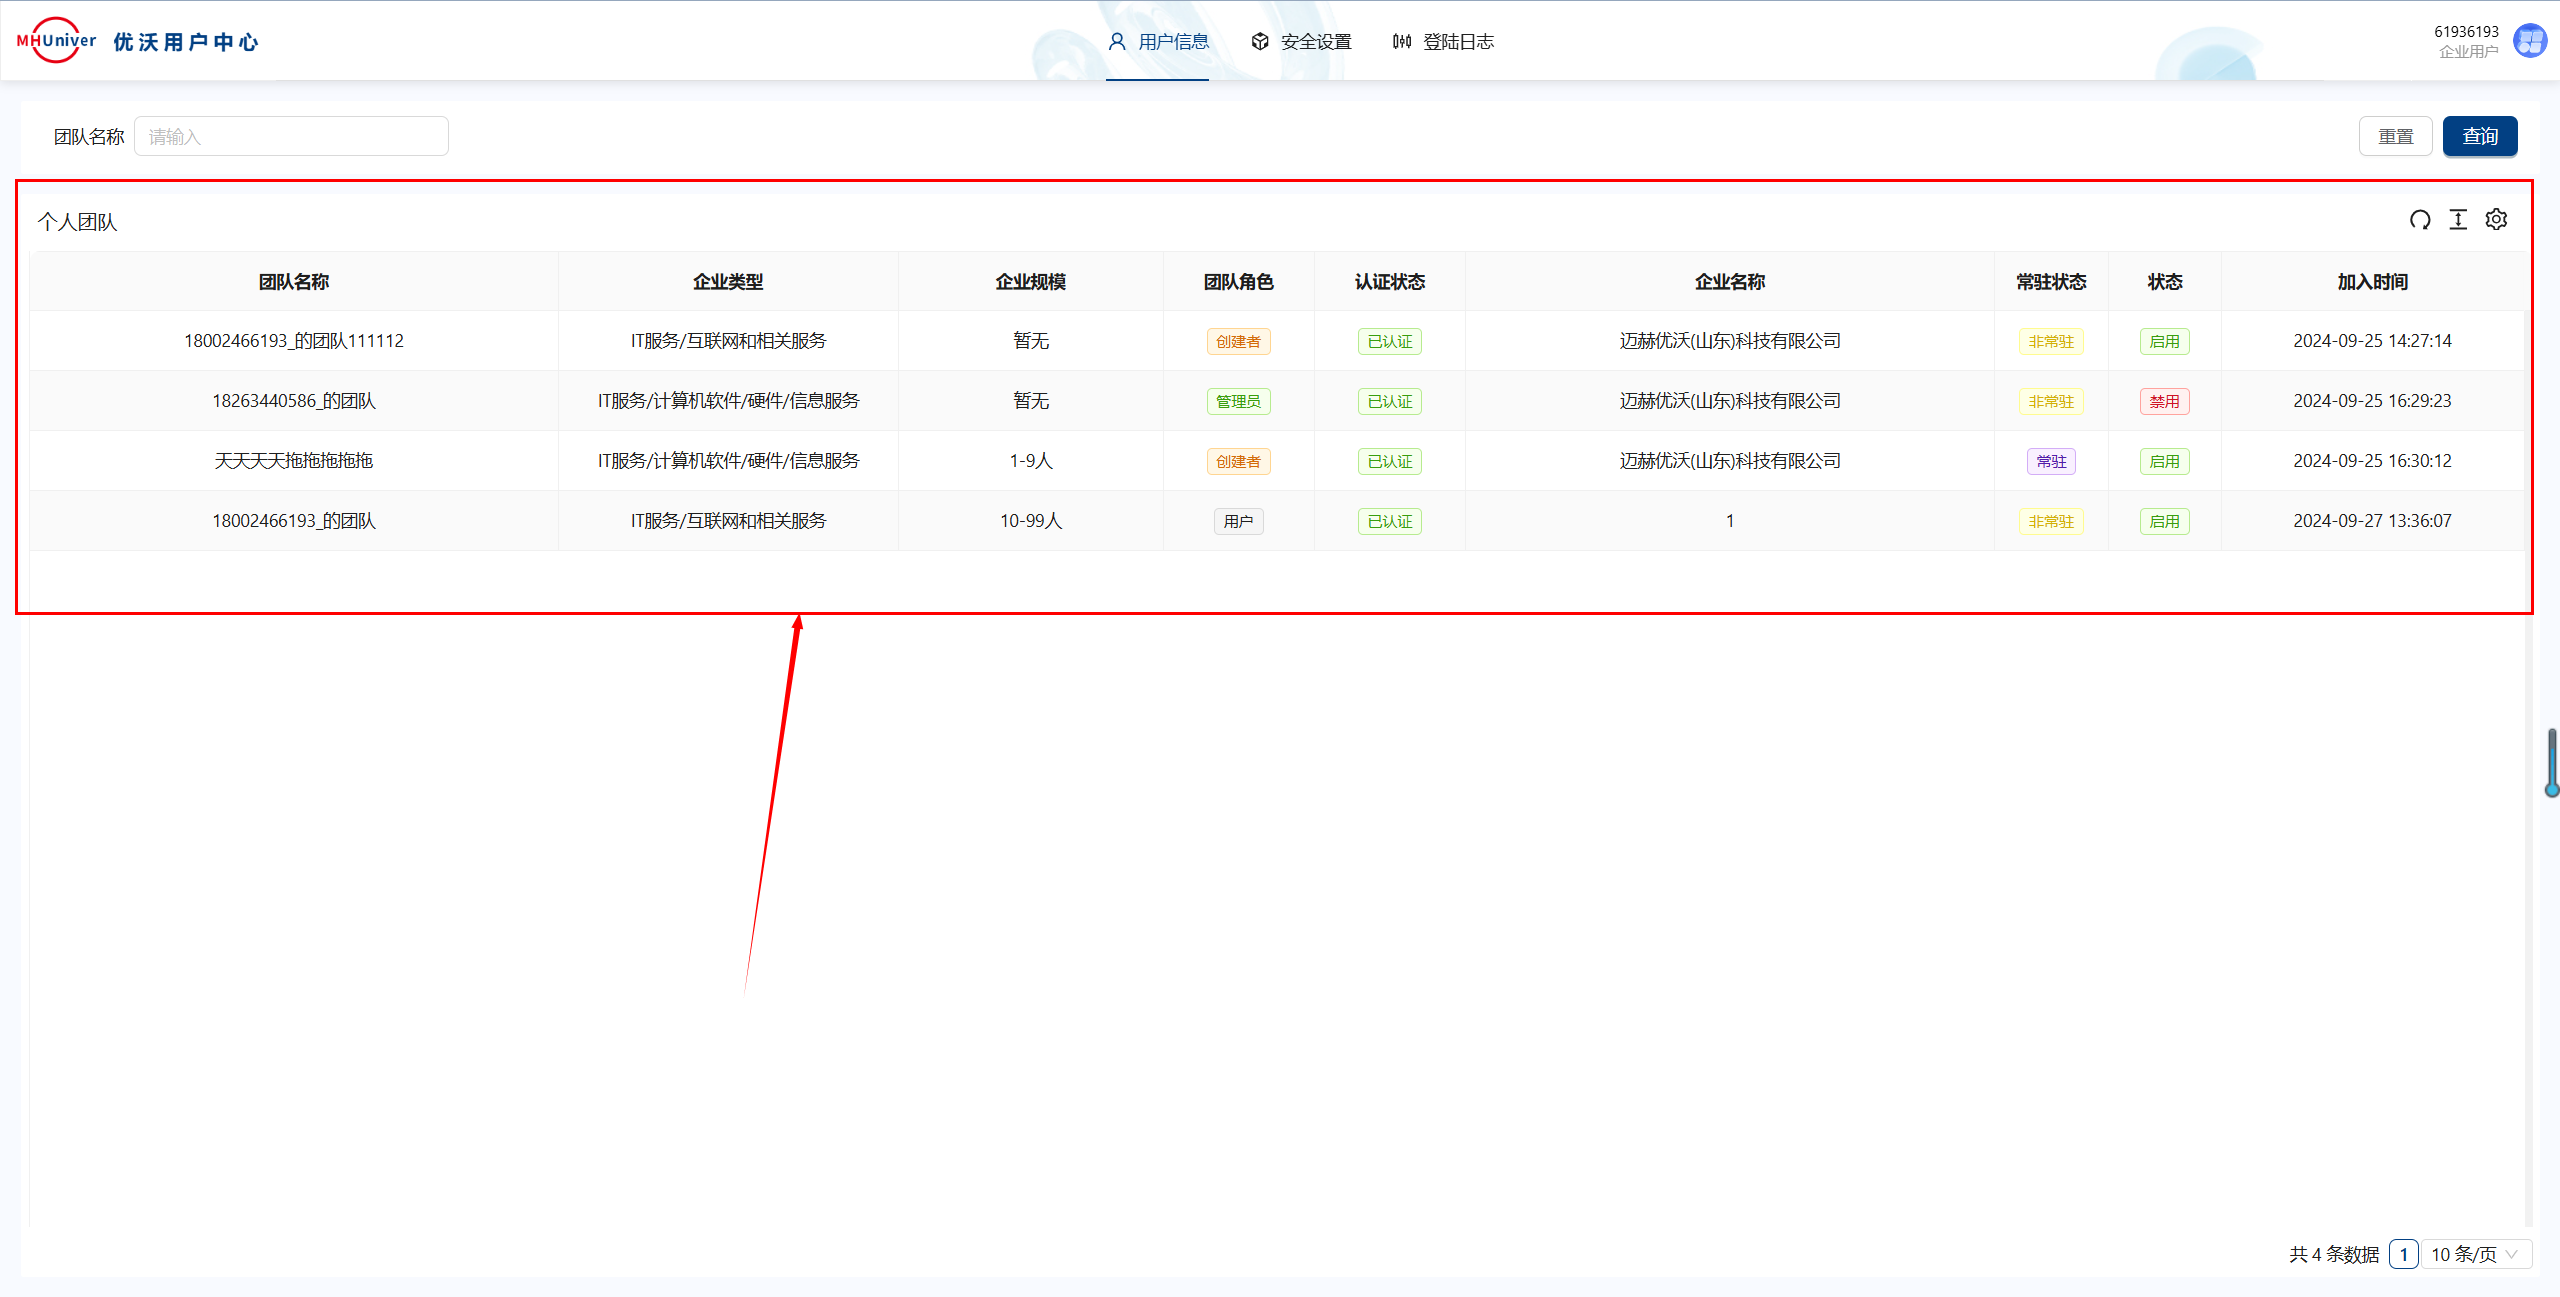2560x1297 pixels.
Task: Click the person icon beside 用户信息
Action: point(1117,42)
